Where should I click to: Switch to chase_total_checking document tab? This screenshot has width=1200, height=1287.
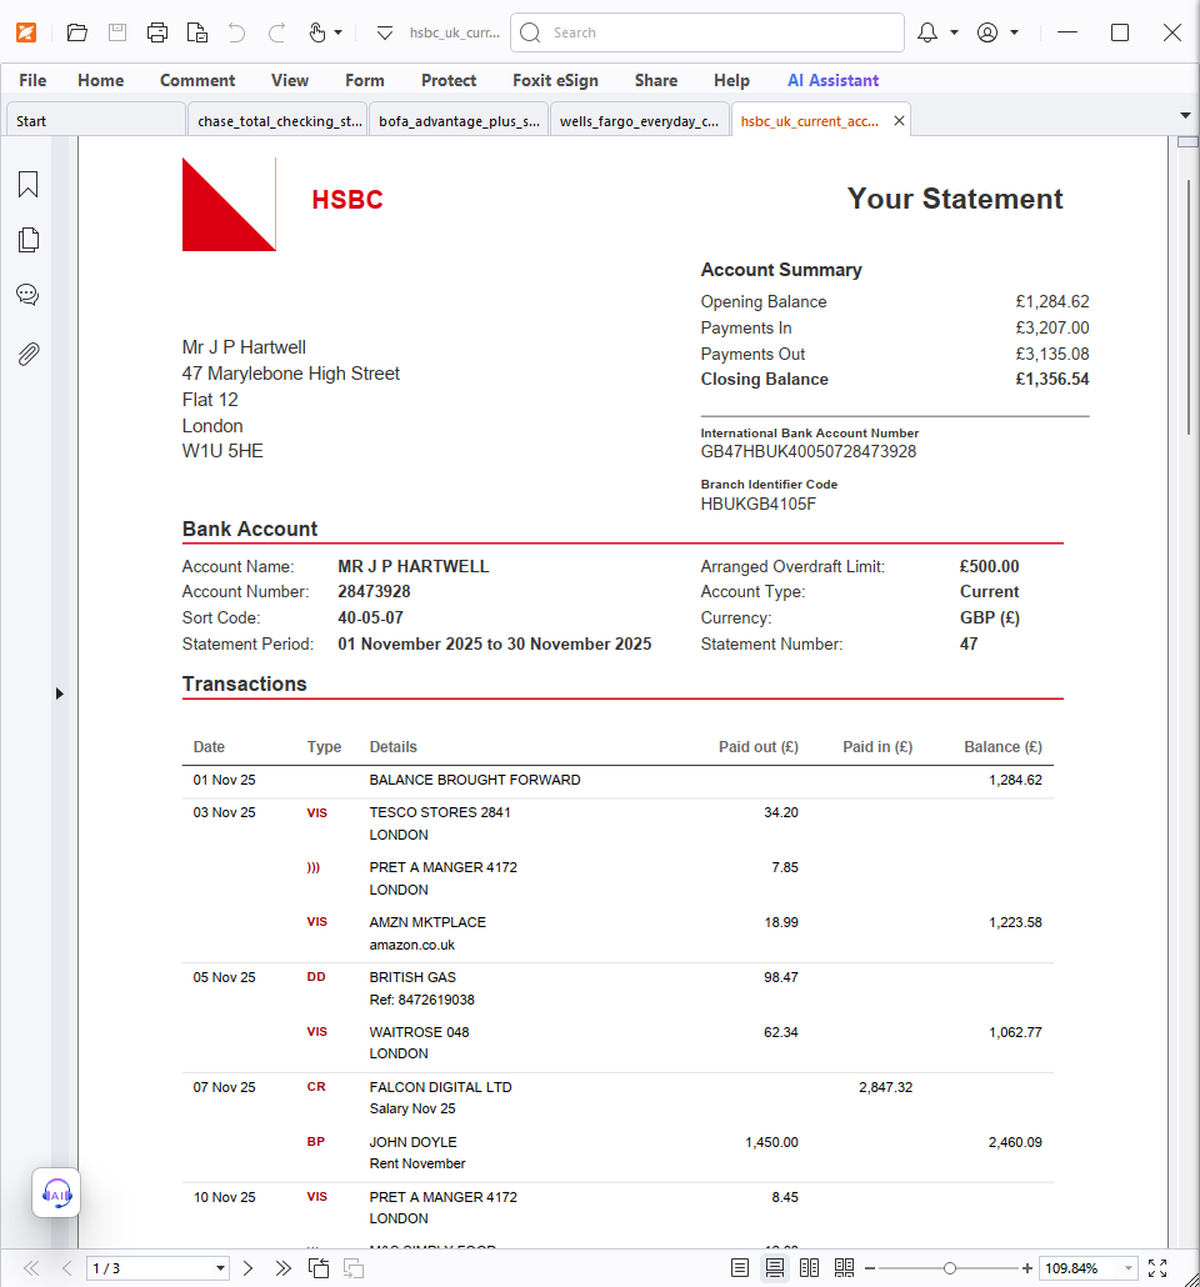(278, 121)
